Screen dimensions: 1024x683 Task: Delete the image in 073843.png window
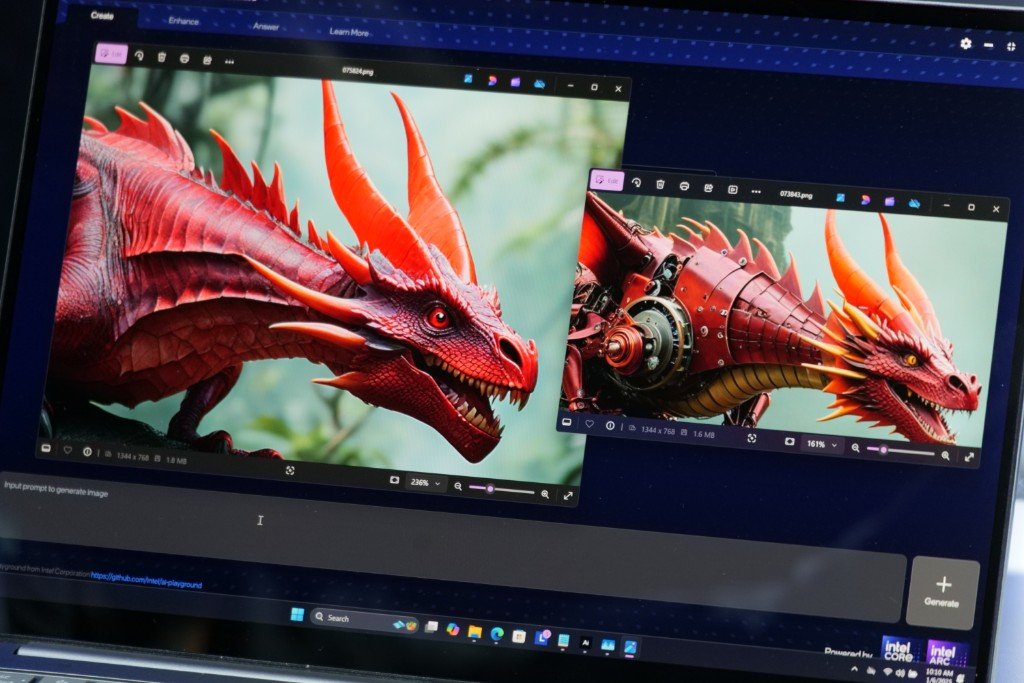(x=660, y=185)
